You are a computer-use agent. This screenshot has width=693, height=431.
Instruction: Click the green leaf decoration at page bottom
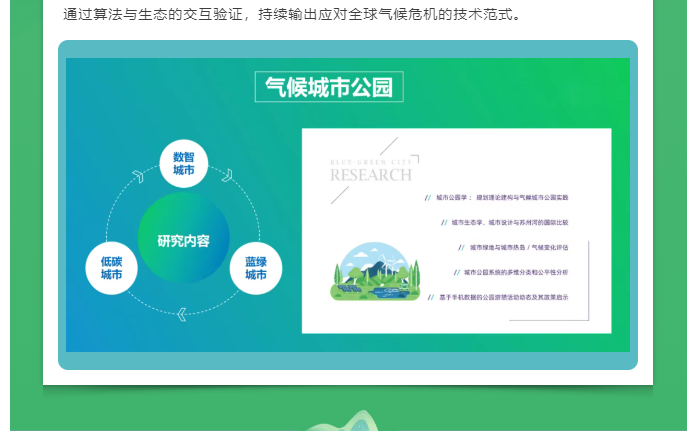342,422
